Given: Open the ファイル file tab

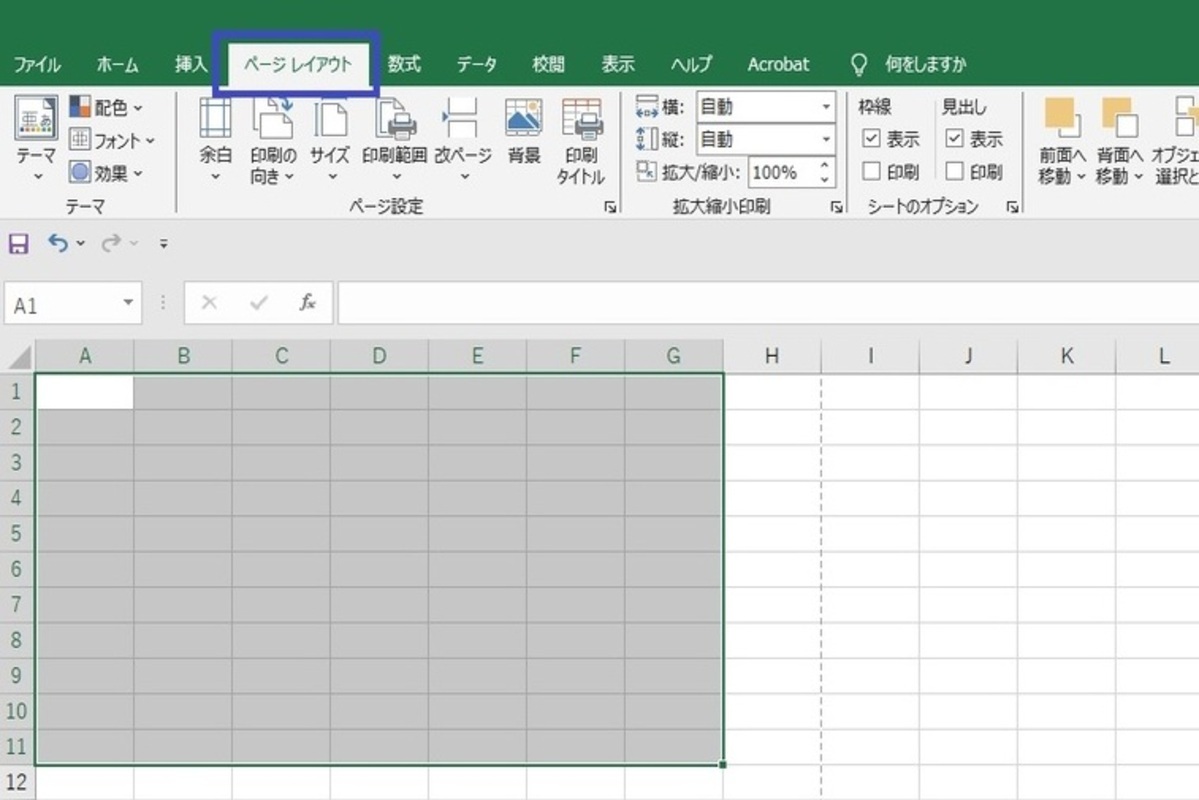Looking at the screenshot, I should tap(37, 64).
